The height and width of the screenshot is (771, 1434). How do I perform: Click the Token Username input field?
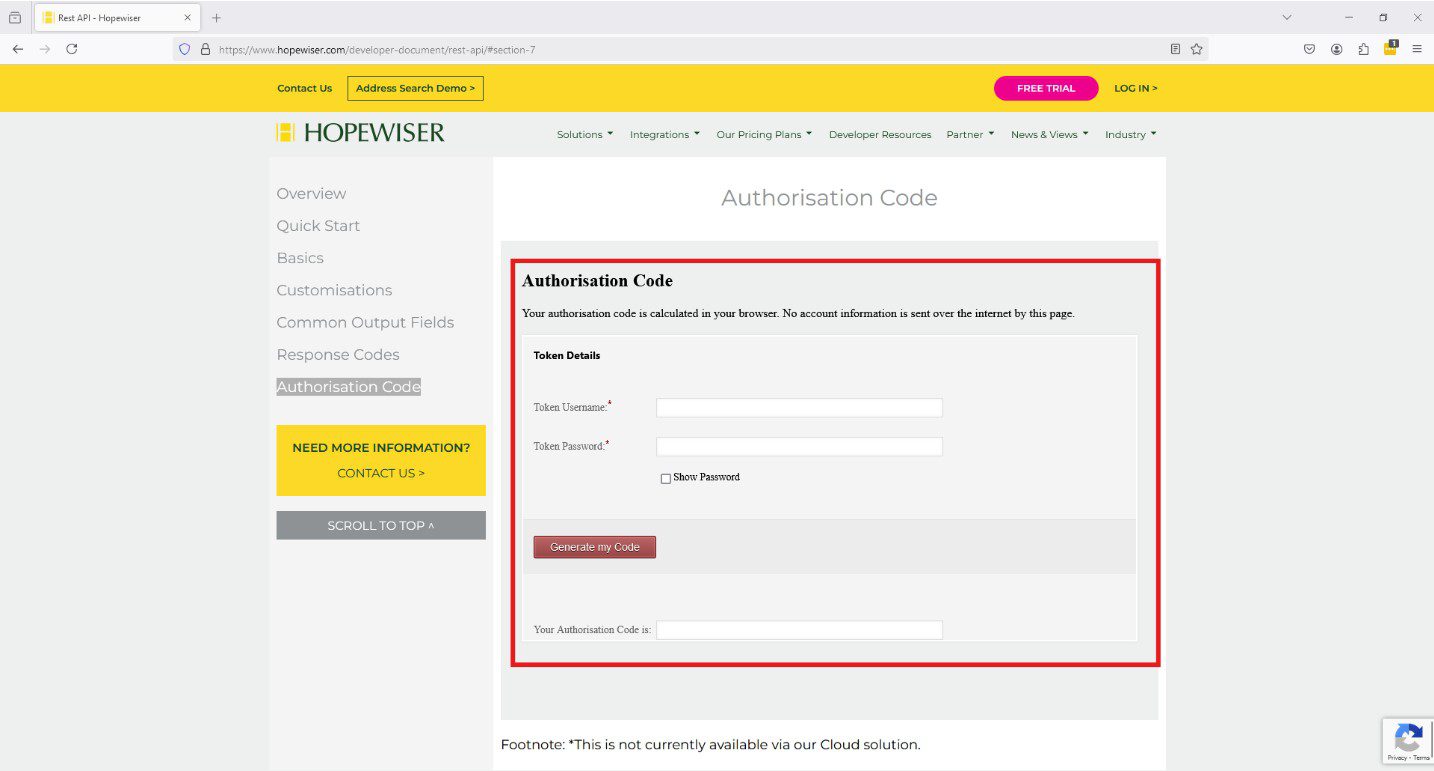(799, 408)
